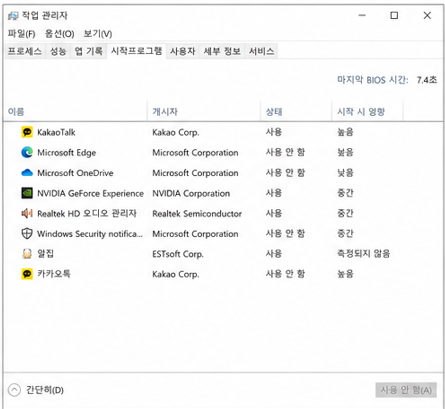Viewport: 445px width, 409px height.
Task: Click 낮음 impact in OneDrive row
Action: [x=345, y=173]
